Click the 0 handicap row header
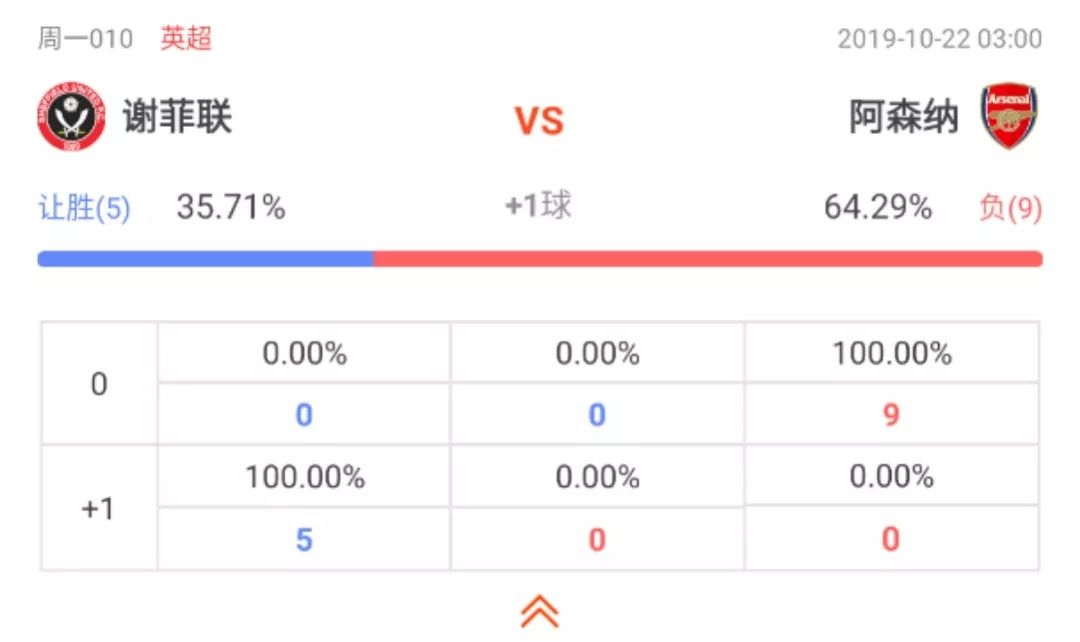The width and height of the screenshot is (1080, 642). [99, 384]
